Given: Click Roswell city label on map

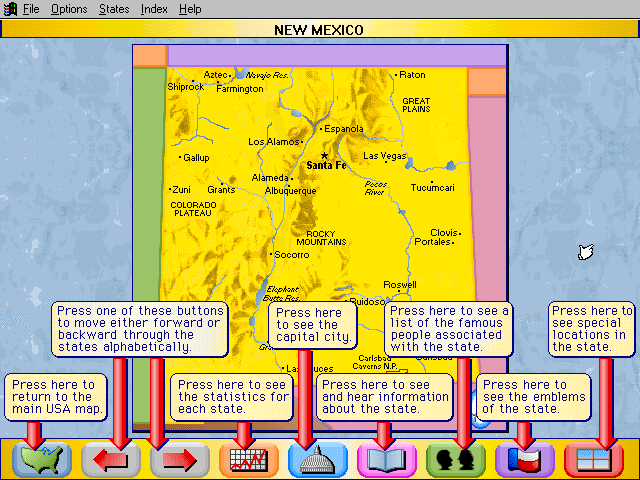Looking at the screenshot, I should 399,284.
